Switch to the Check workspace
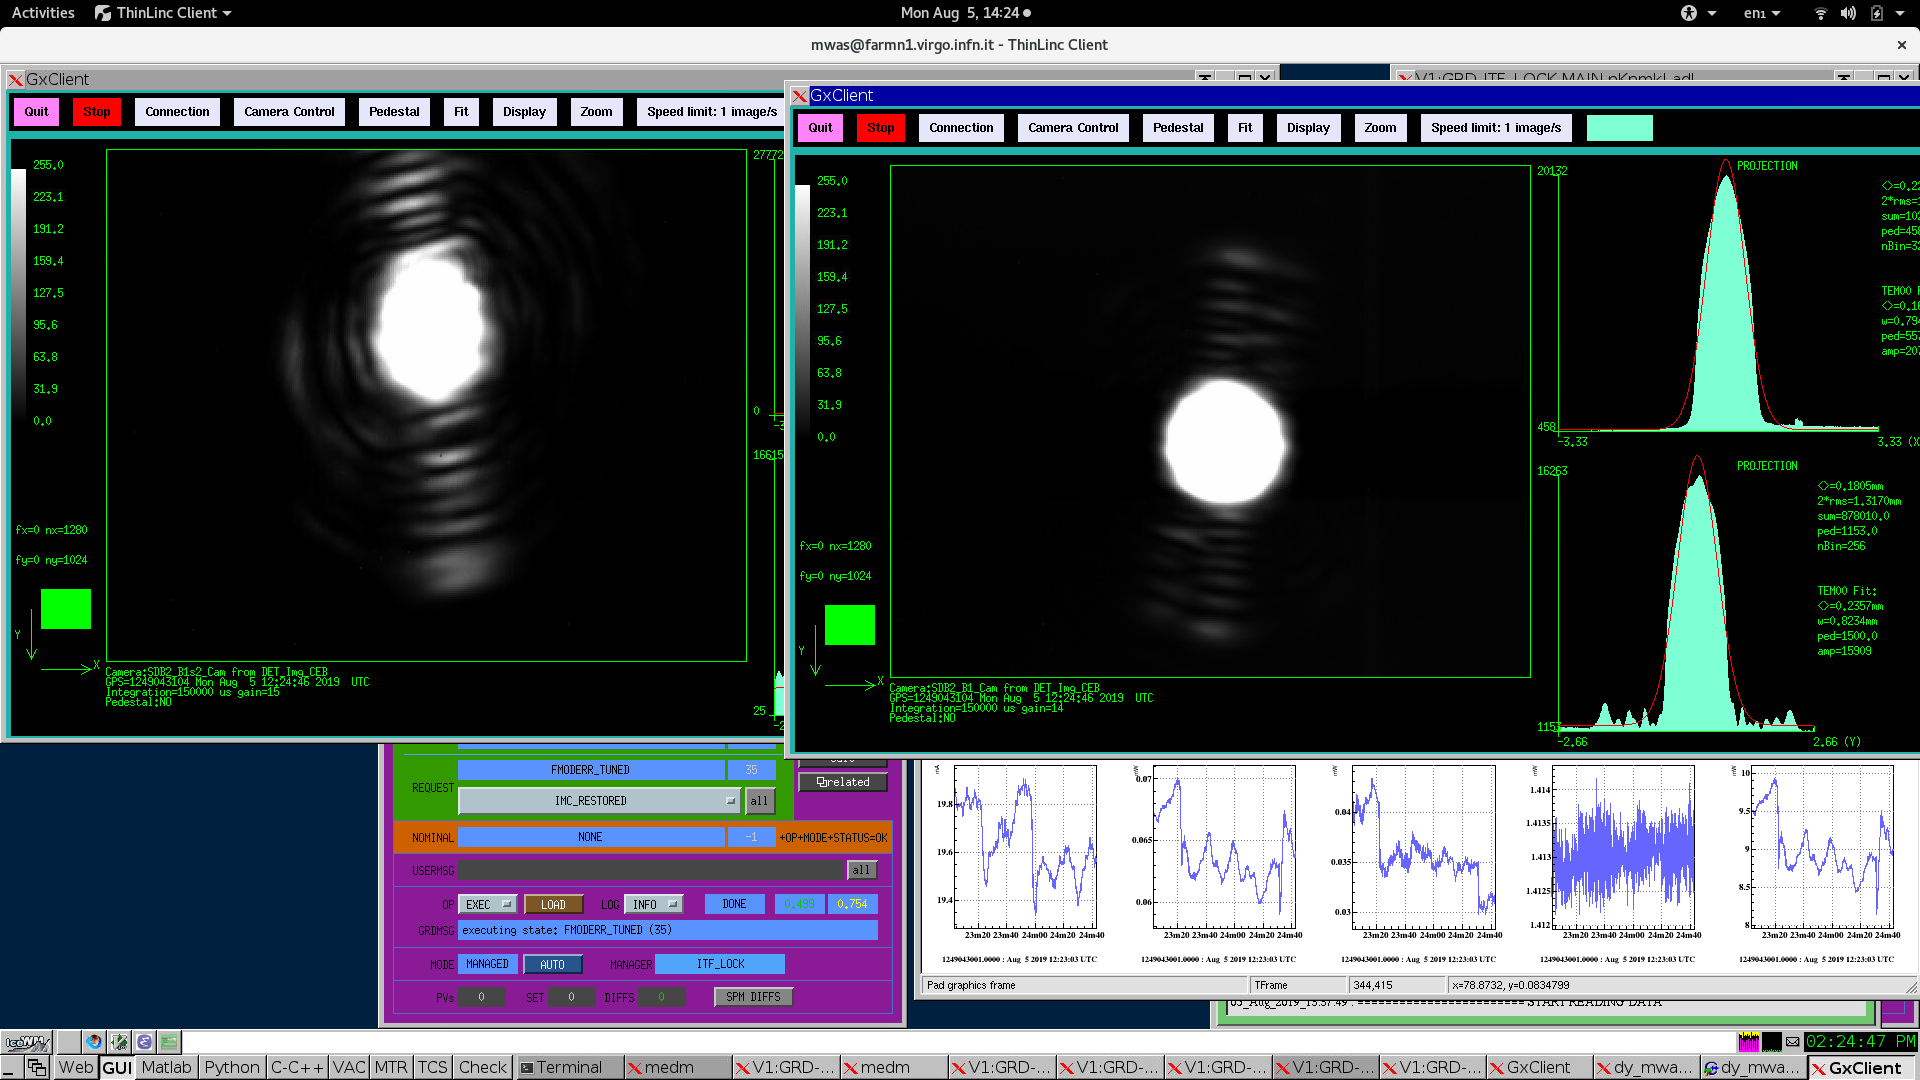The height and width of the screenshot is (1080, 1920). click(x=483, y=1068)
